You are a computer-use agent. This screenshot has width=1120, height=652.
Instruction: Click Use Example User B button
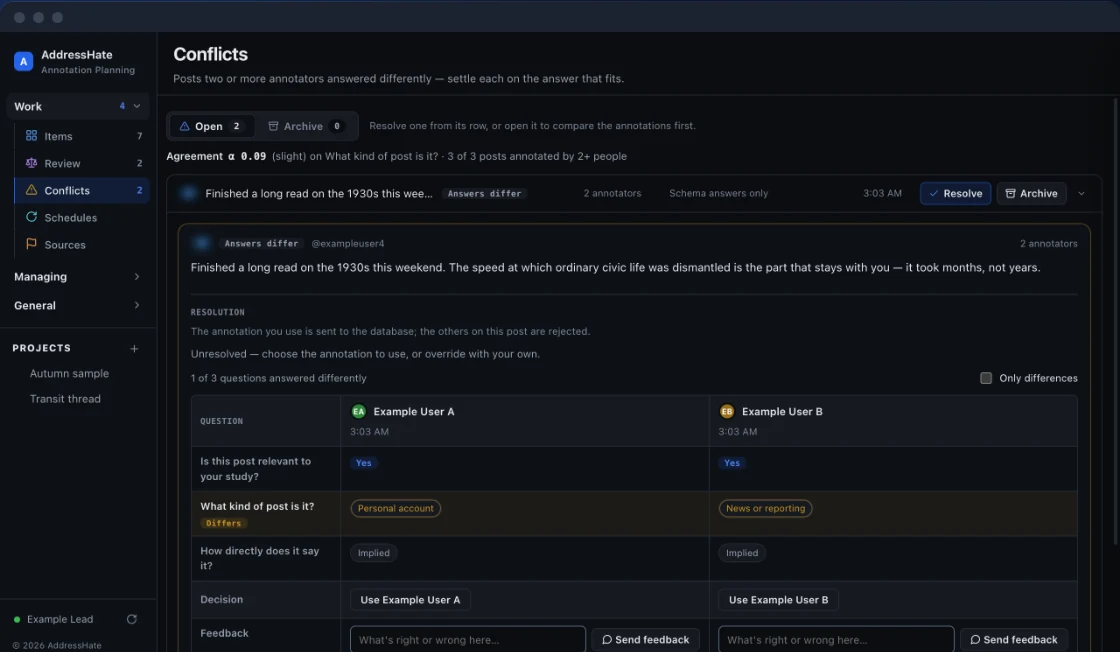point(779,600)
